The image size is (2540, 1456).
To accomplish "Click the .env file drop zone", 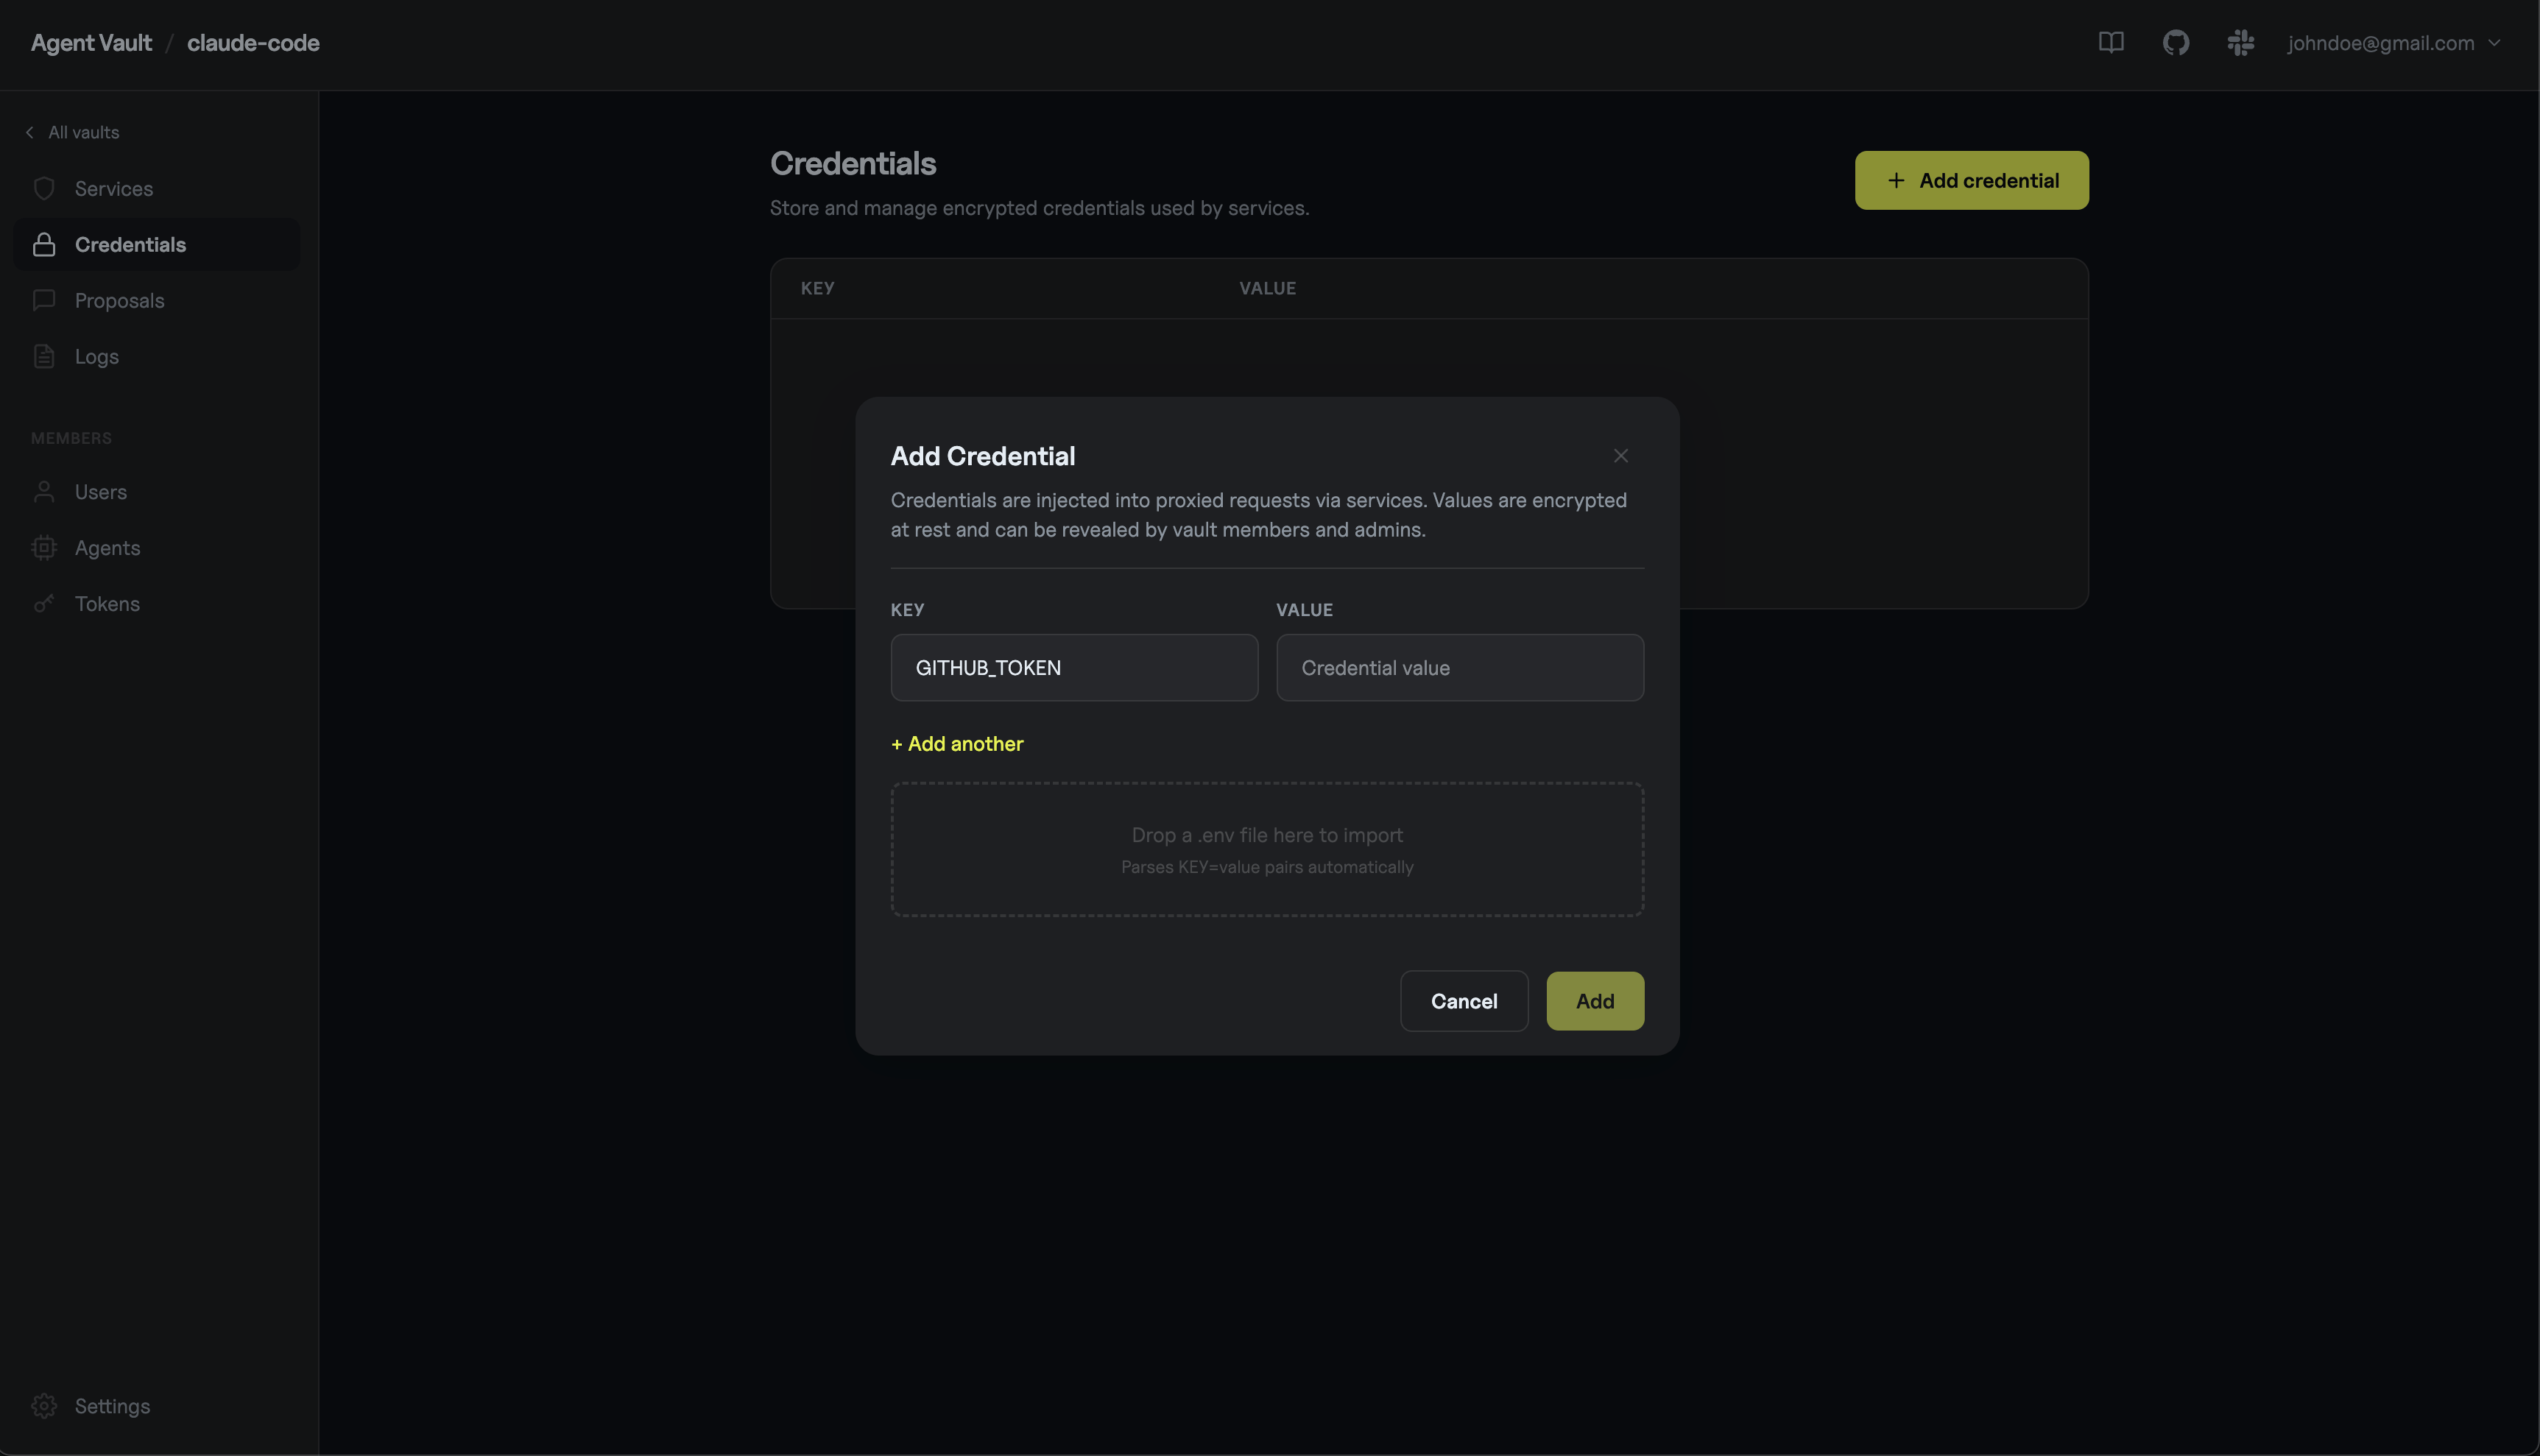I will 1267,849.
